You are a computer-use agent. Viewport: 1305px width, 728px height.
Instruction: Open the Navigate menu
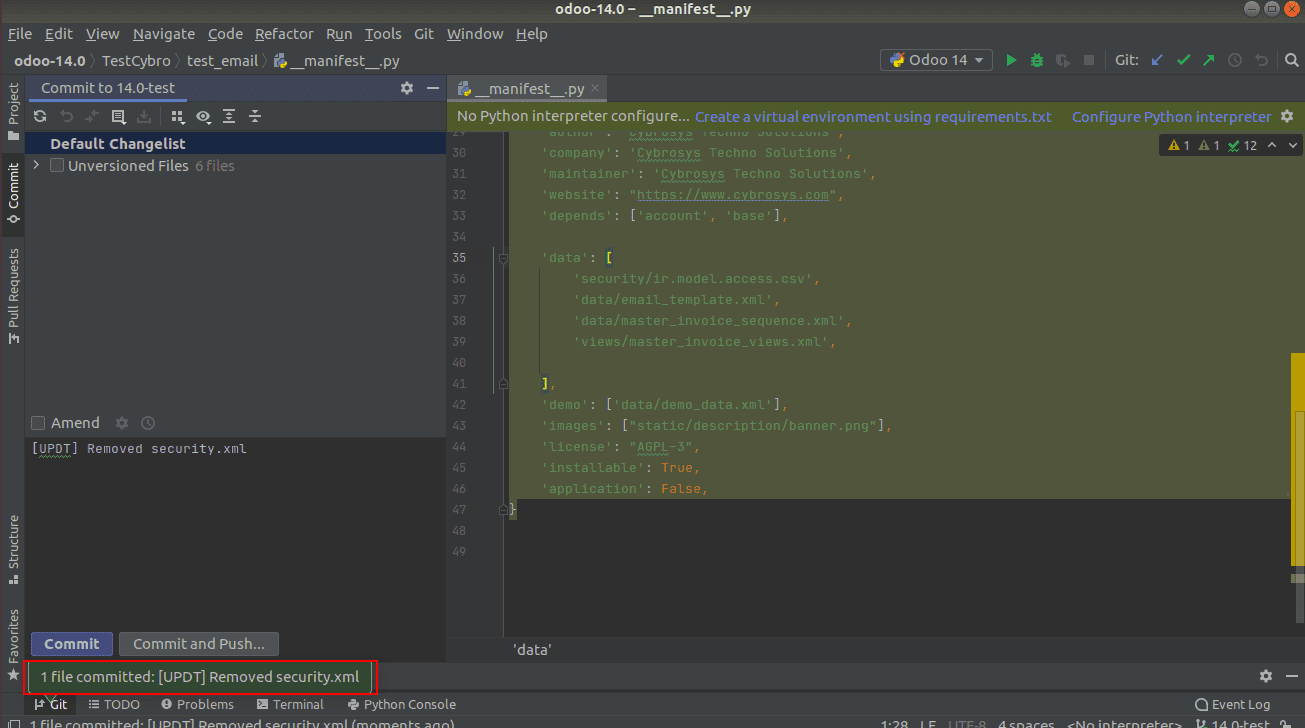(x=164, y=34)
